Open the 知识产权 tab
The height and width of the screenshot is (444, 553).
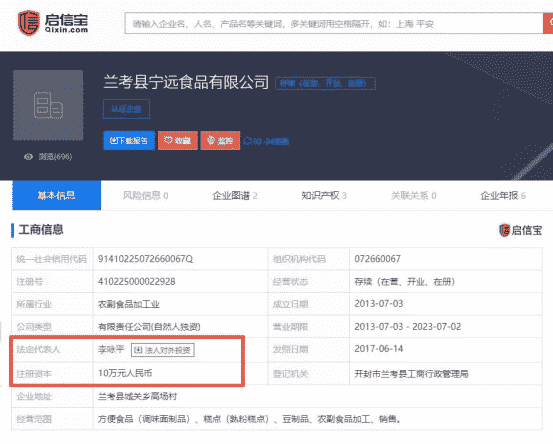tap(324, 195)
